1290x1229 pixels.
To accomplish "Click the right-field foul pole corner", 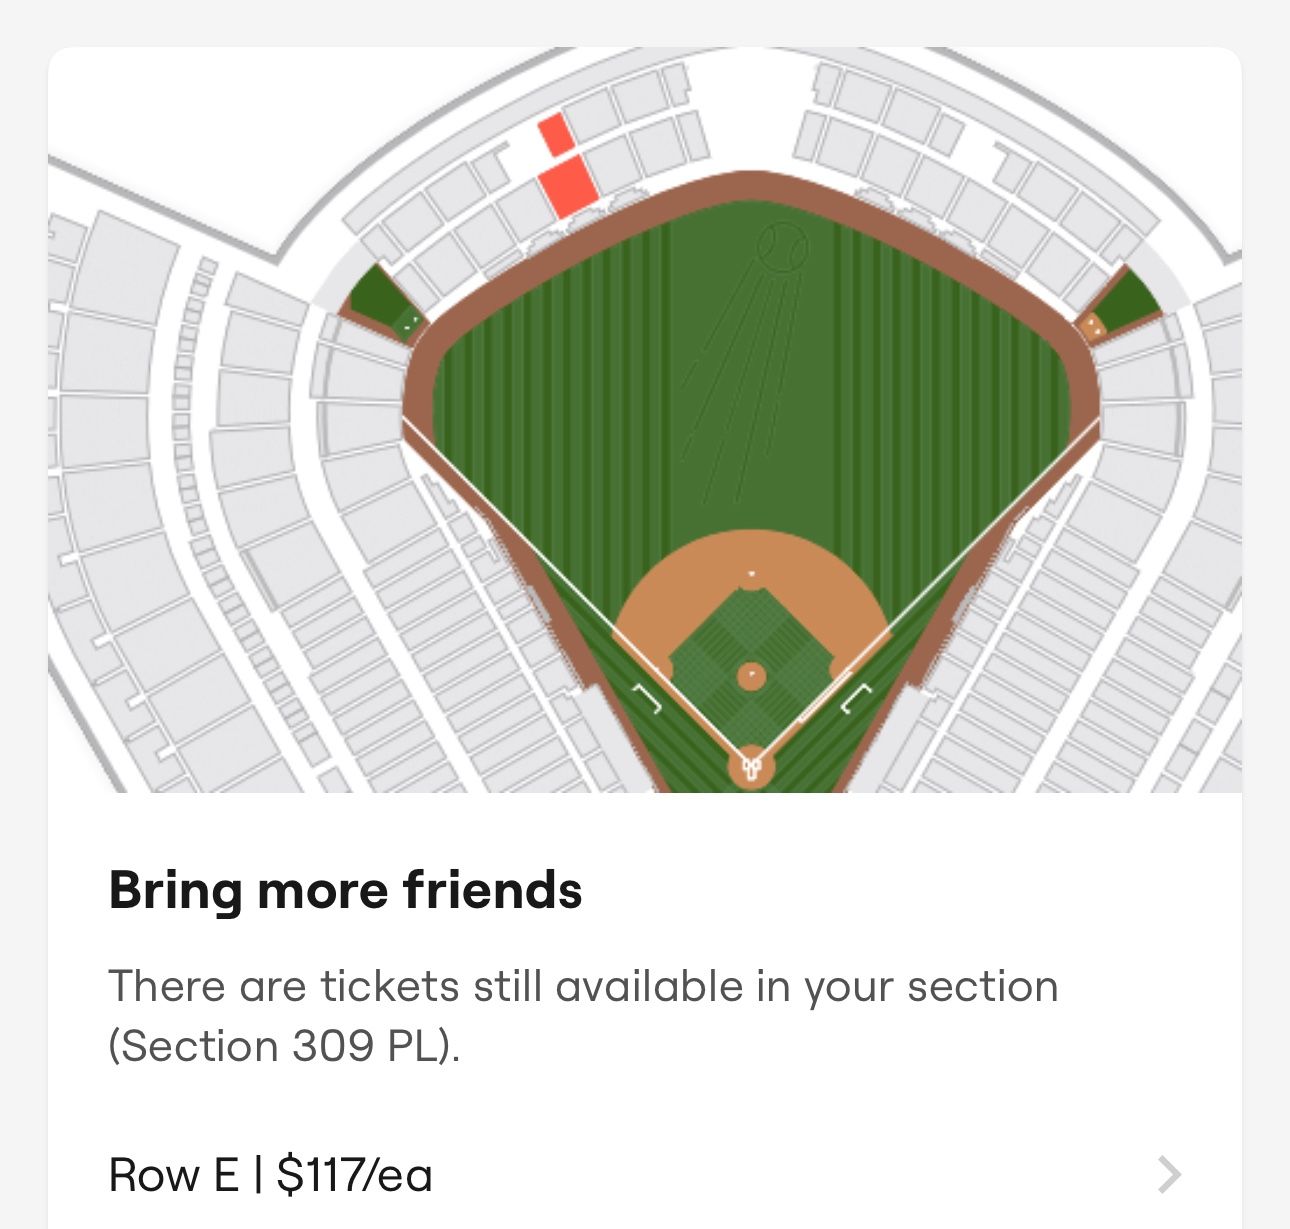I will (x=1100, y=421).
